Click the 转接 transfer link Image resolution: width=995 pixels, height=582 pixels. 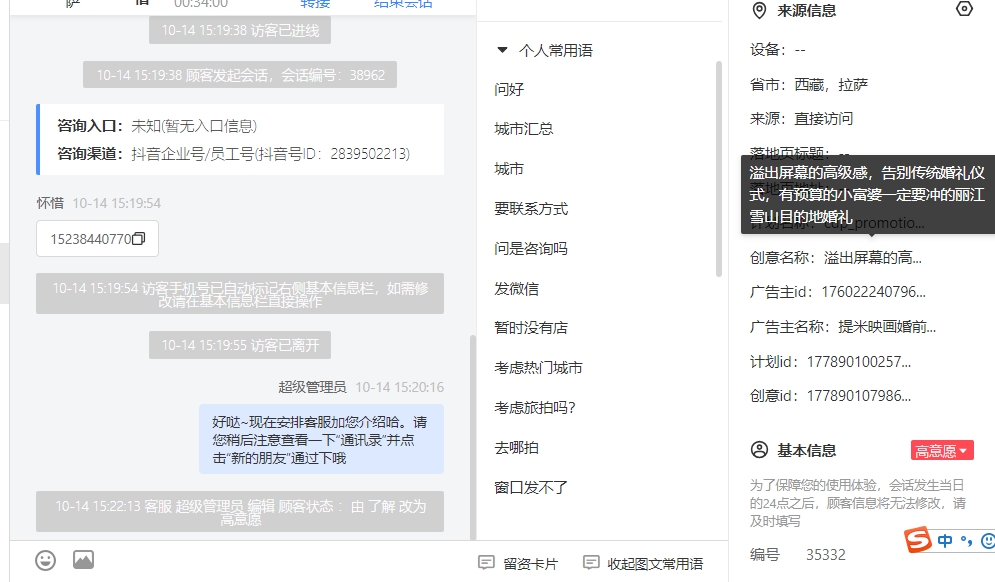(x=315, y=3)
